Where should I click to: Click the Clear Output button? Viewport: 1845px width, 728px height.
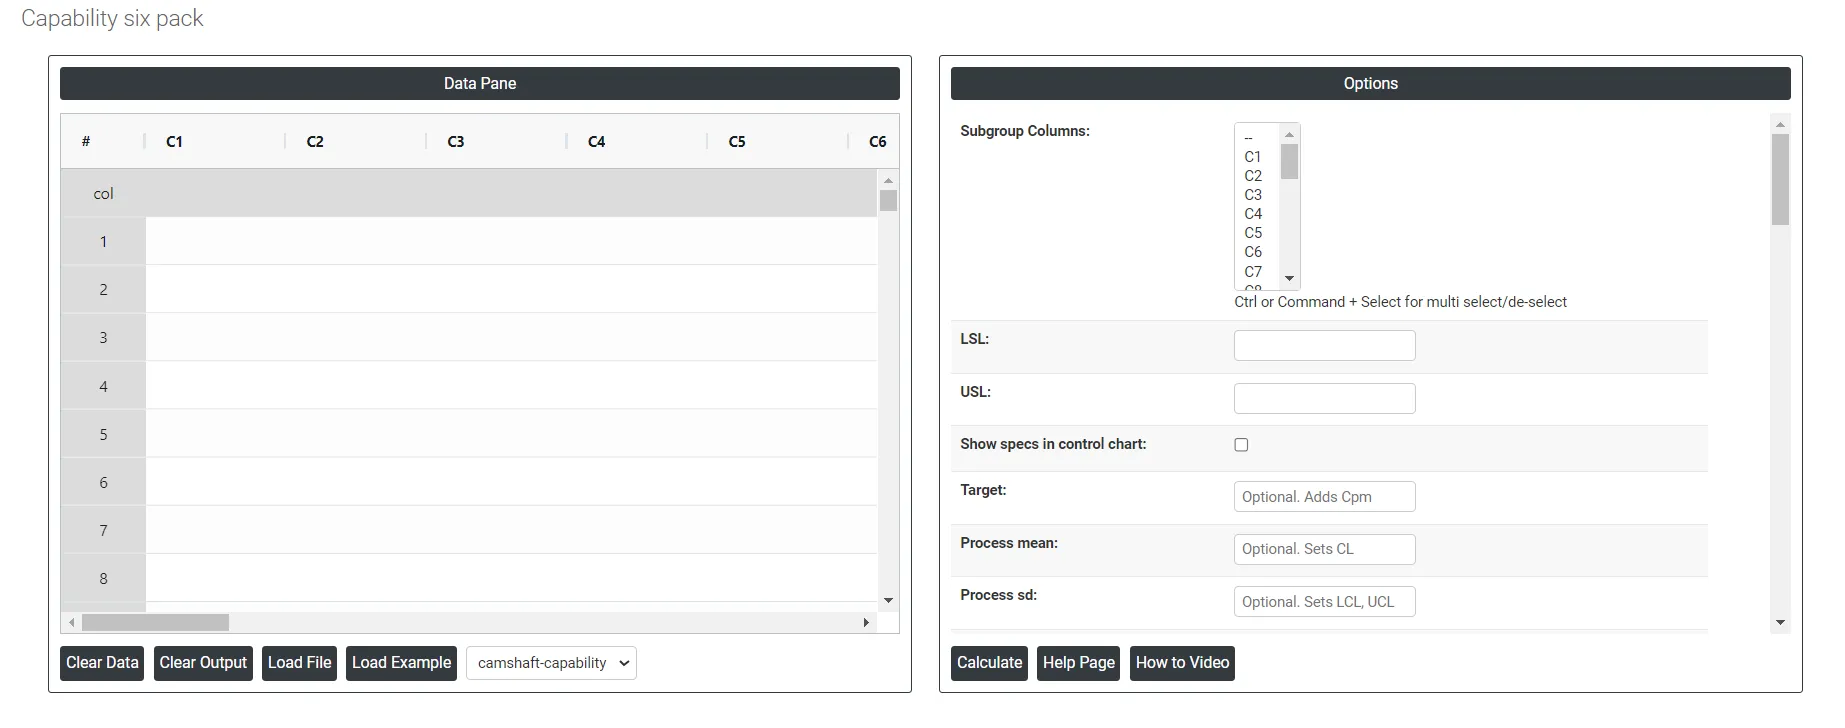pyautogui.click(x=203, y=663)
